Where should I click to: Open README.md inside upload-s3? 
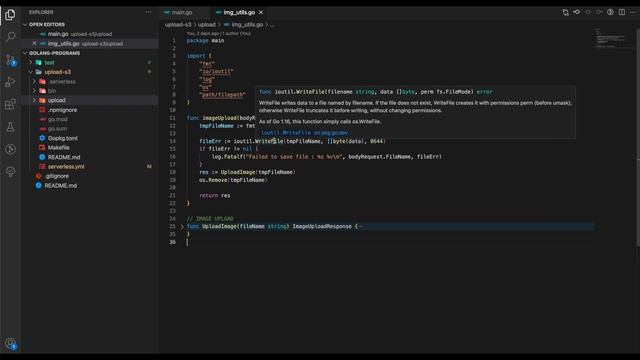[x=64, y=157]
